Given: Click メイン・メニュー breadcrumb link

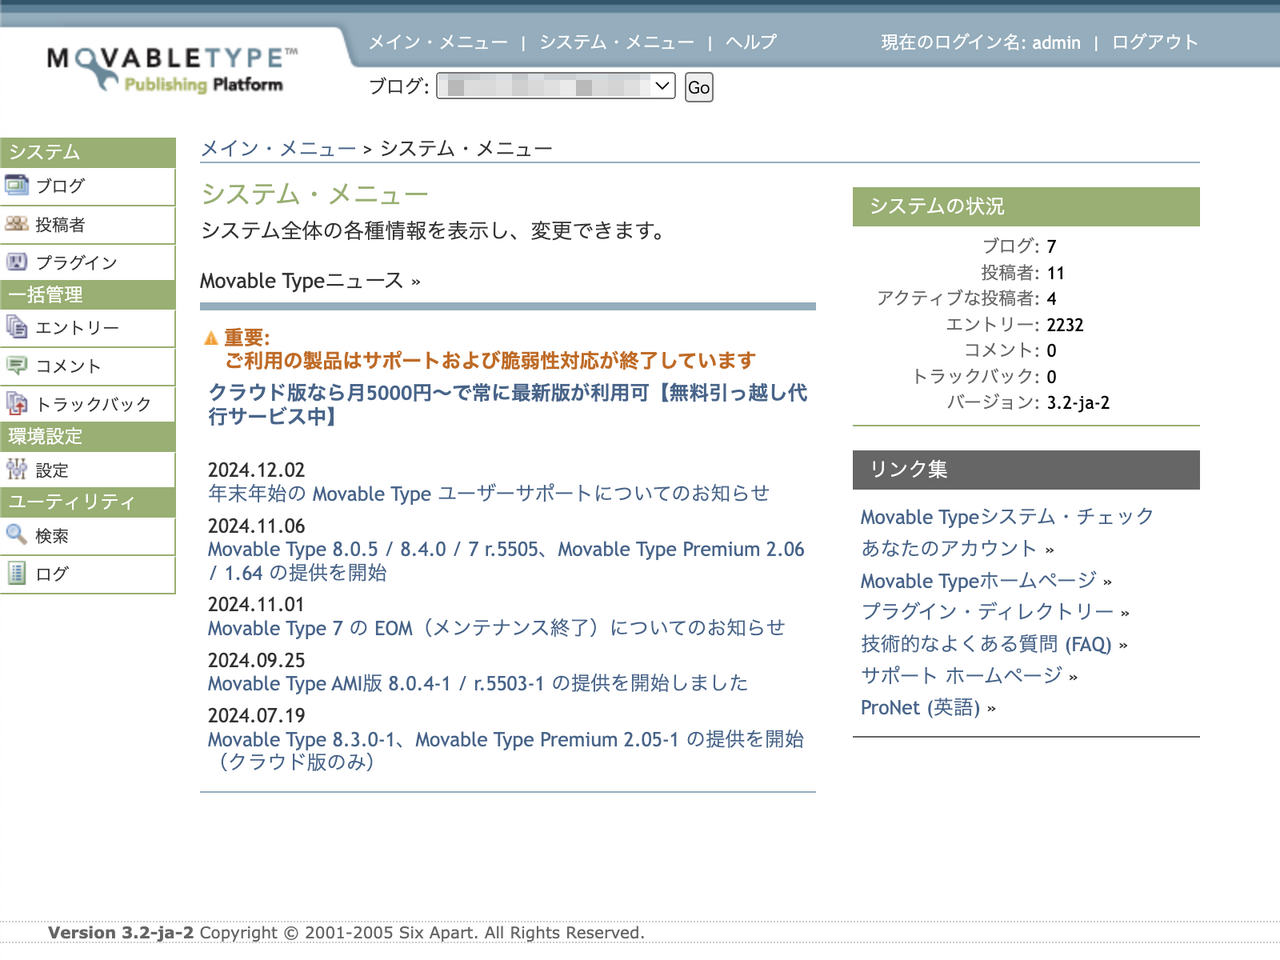Looking at the screenshot, I should point(278,148).
